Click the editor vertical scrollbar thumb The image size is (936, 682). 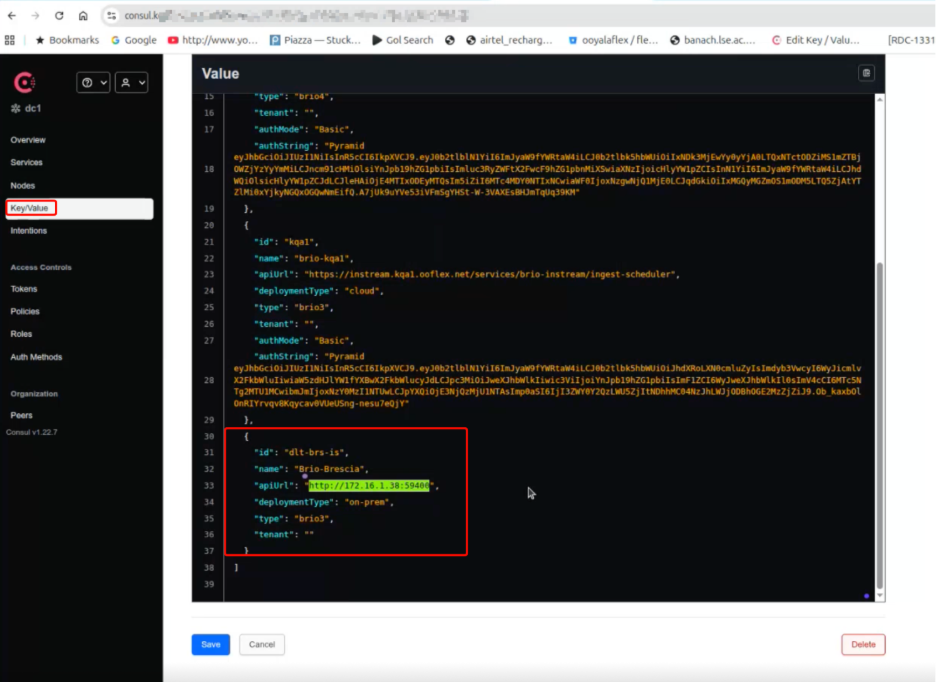click(x=879, y=425)
